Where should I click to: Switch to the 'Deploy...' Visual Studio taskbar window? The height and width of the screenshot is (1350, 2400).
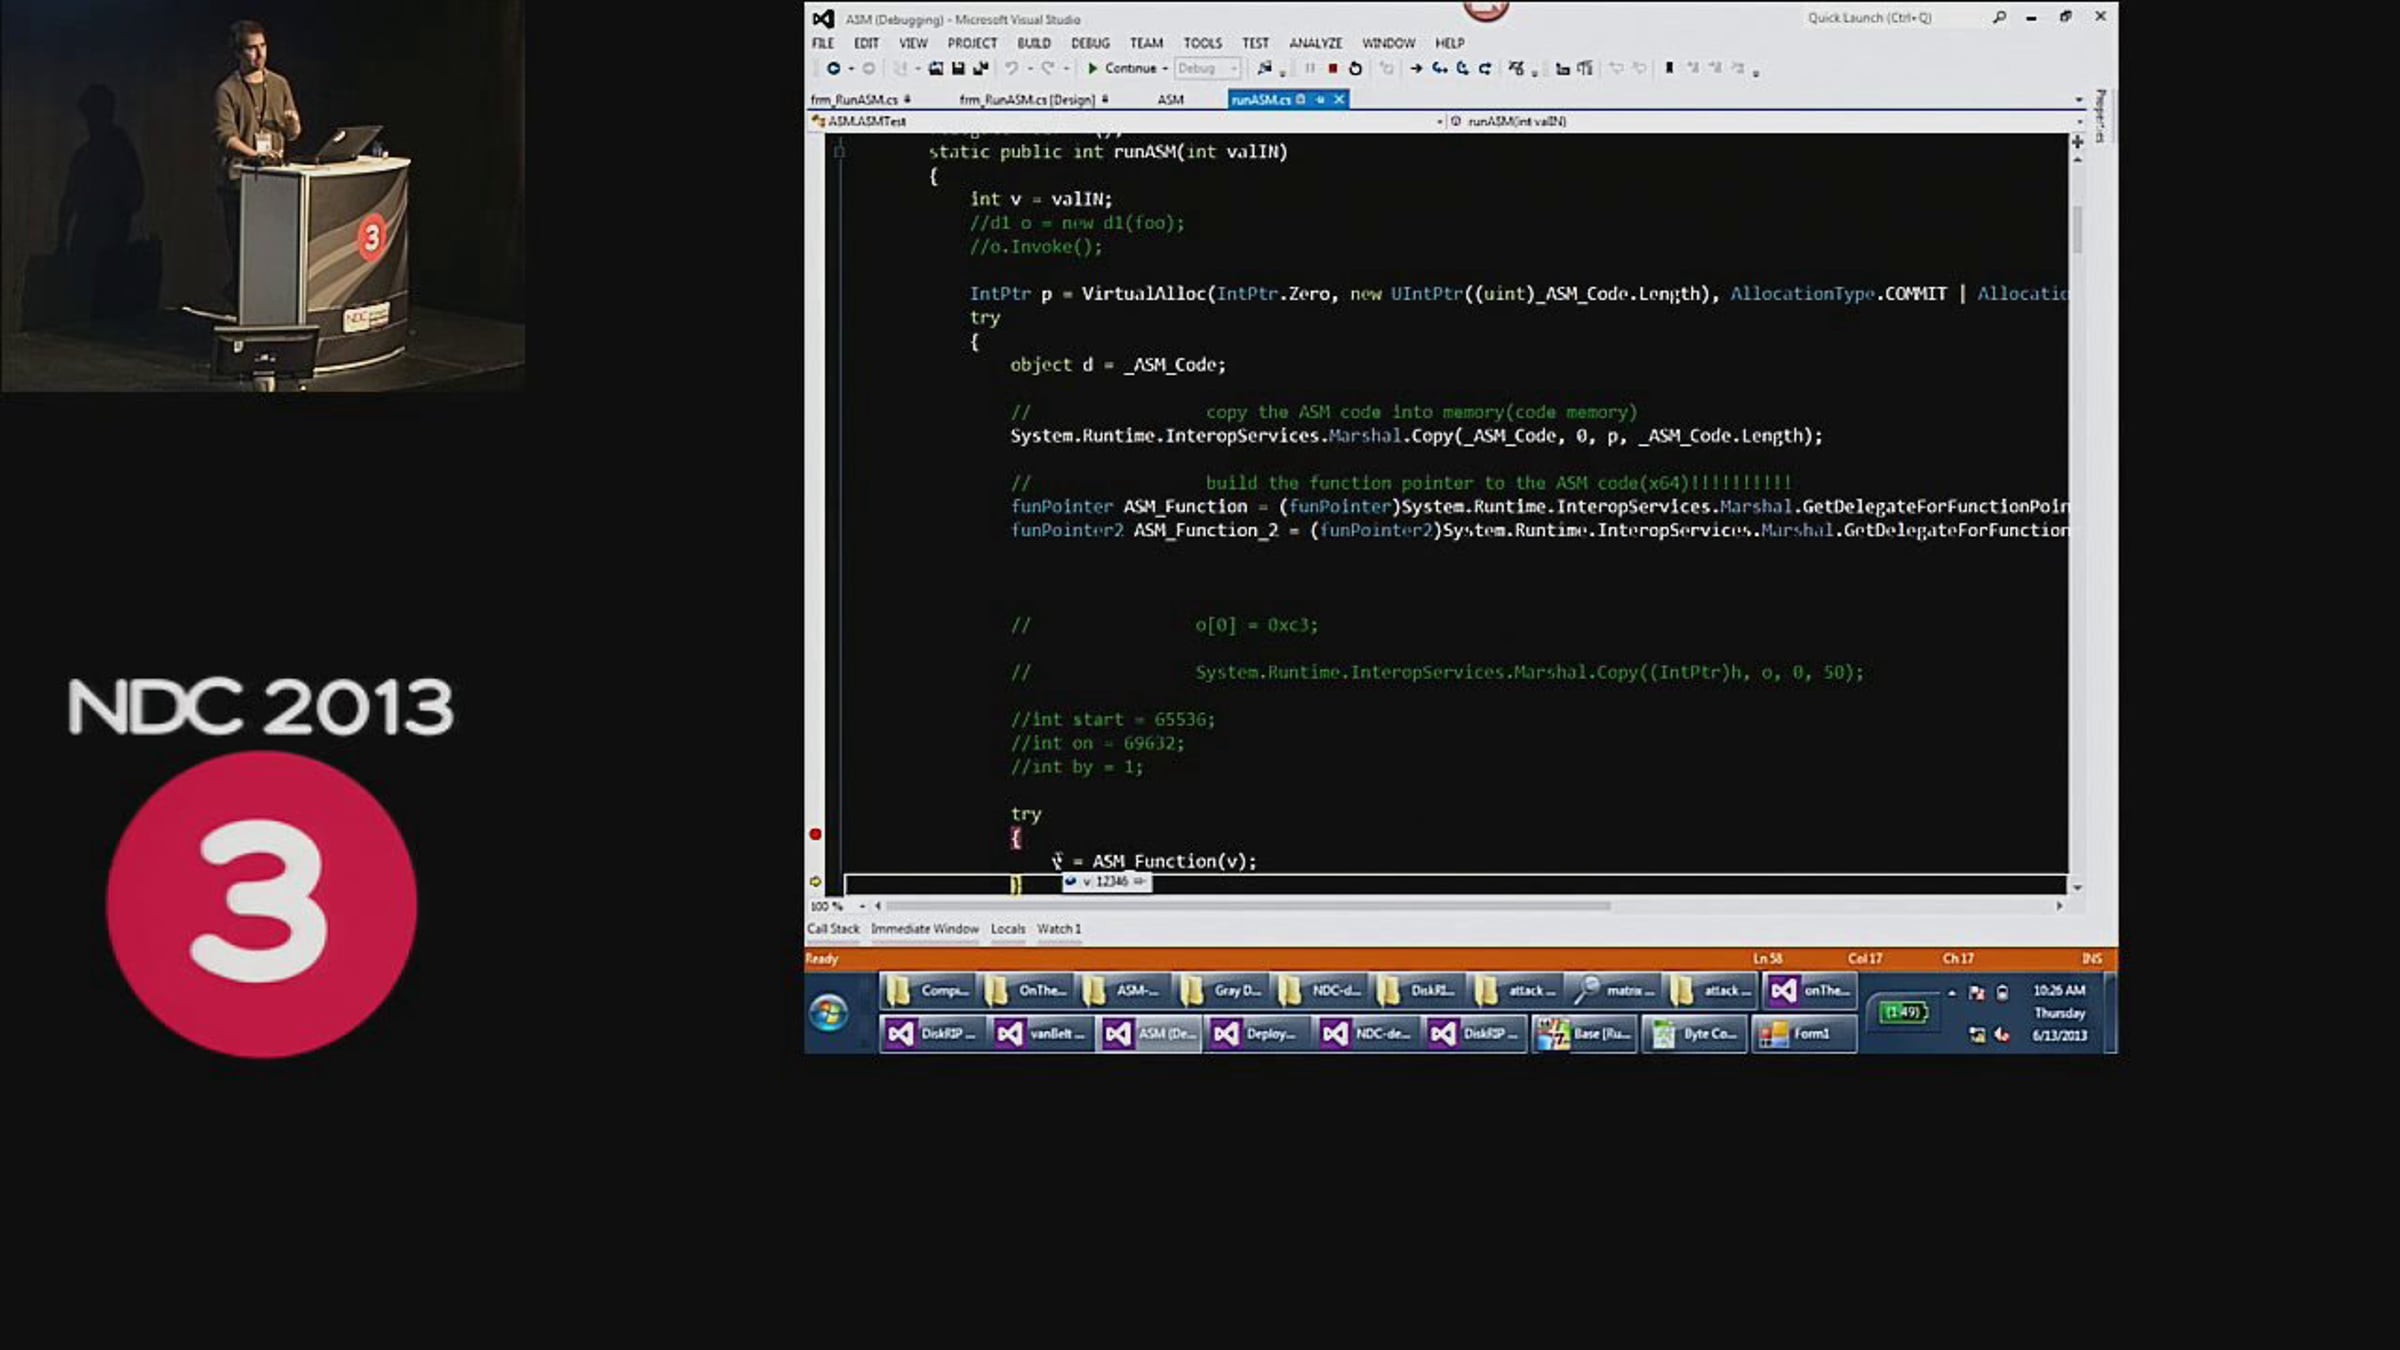point(1258,1034)
